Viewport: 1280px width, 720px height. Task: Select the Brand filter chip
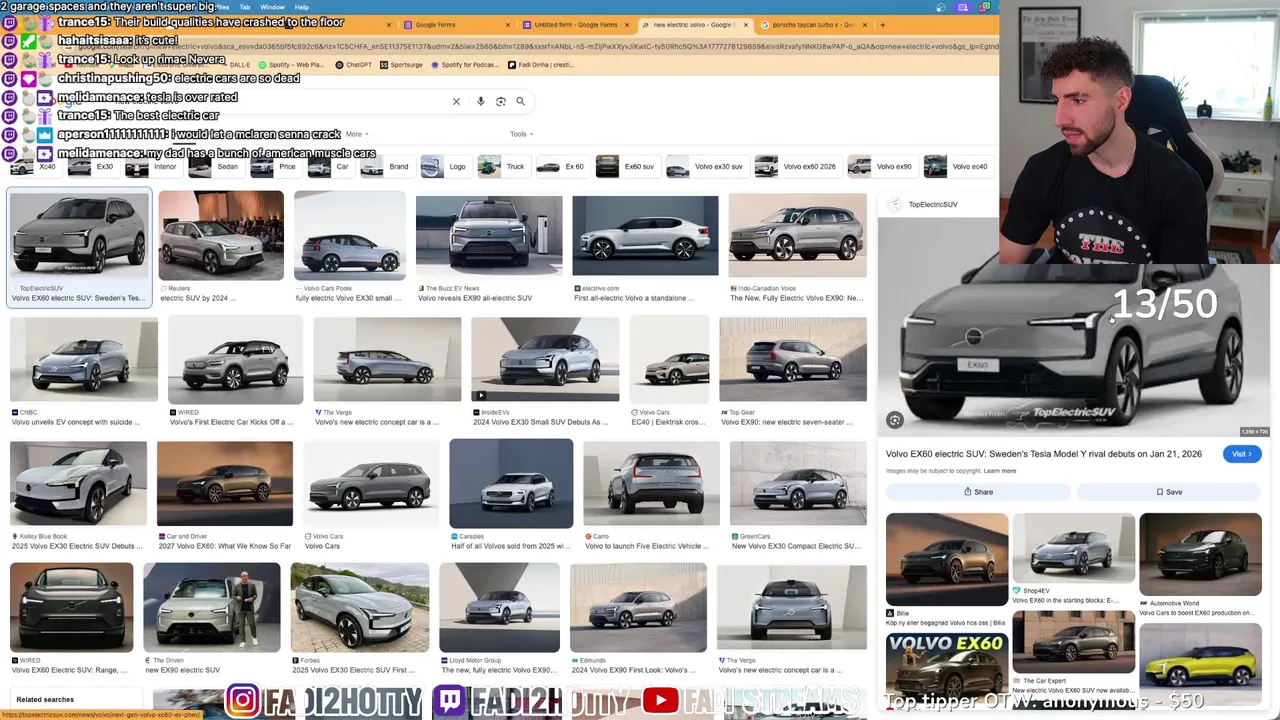(387, 167)
